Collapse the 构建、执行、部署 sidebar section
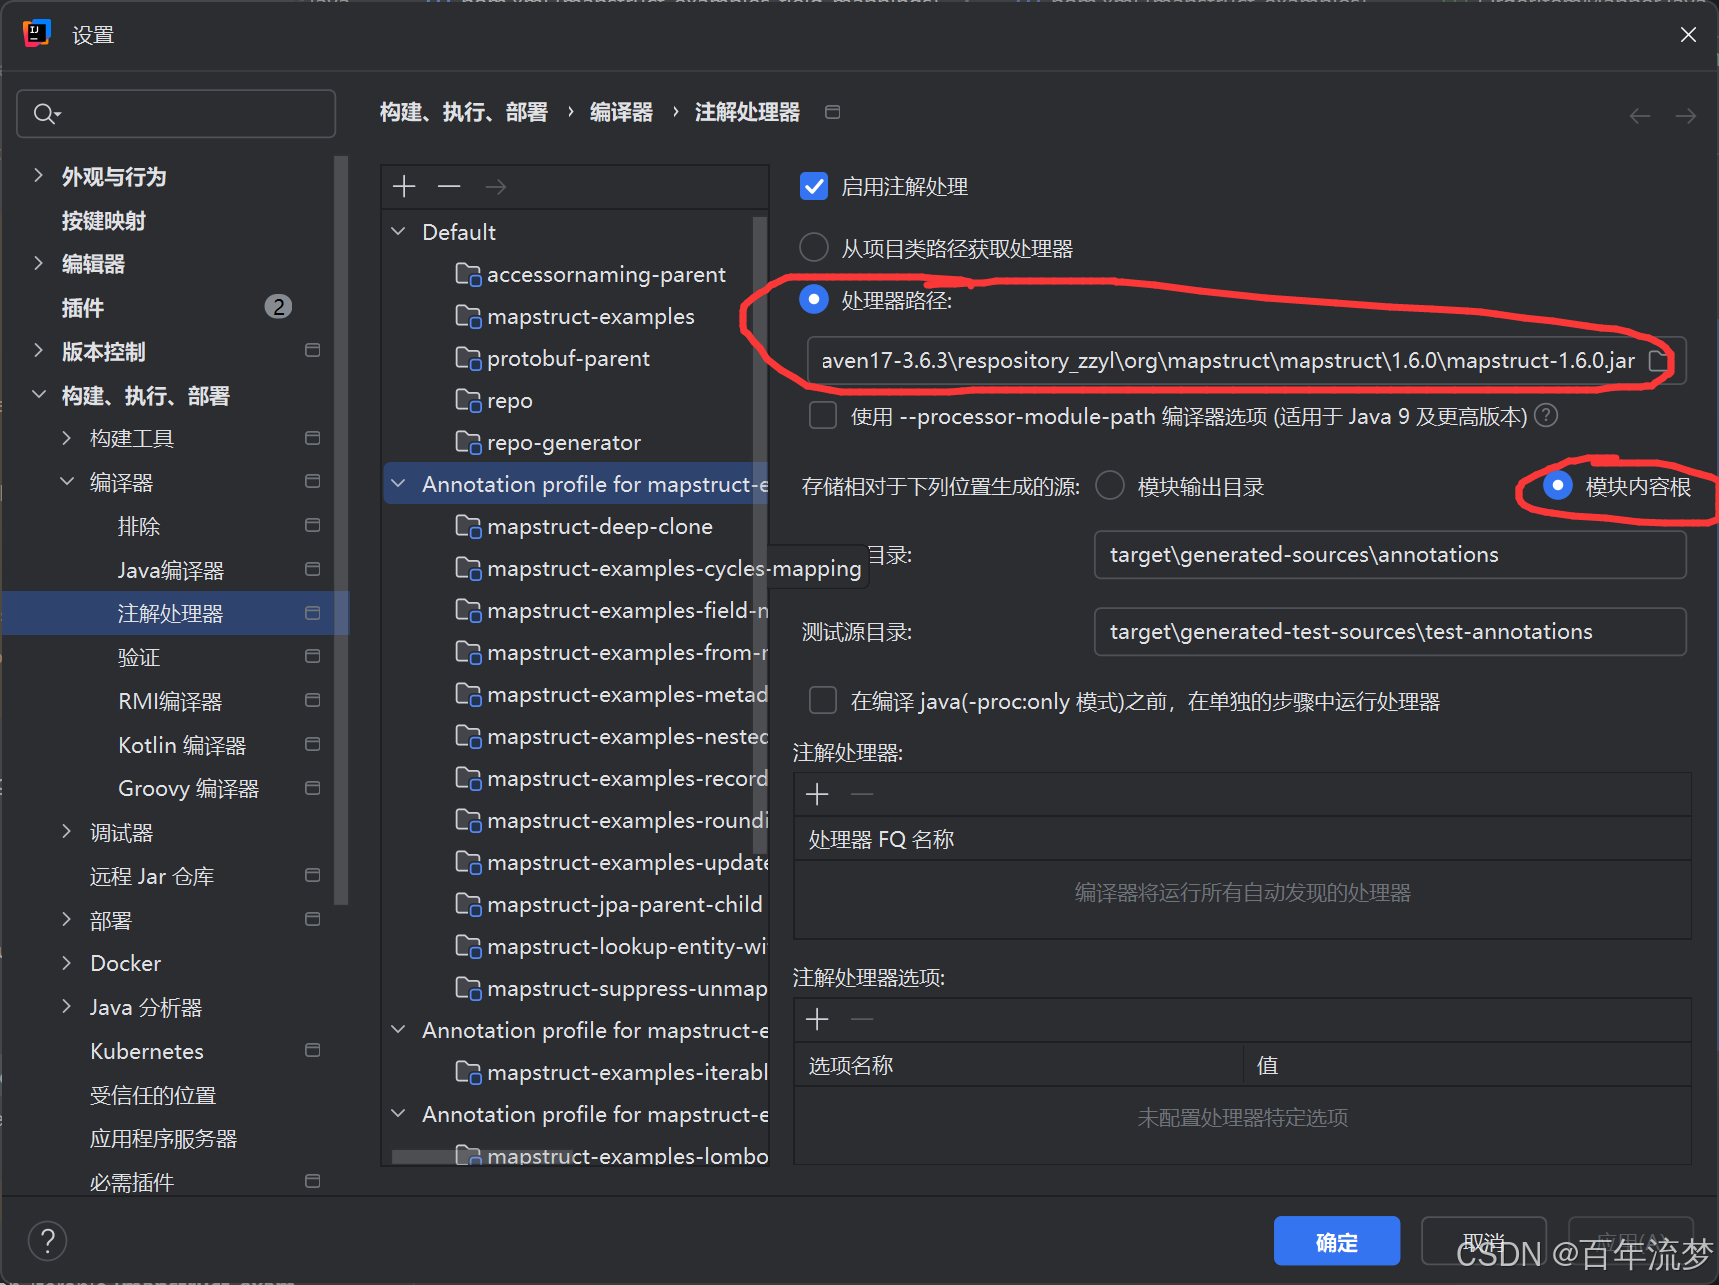1719x1285 pixels. (x=38, y=395)
